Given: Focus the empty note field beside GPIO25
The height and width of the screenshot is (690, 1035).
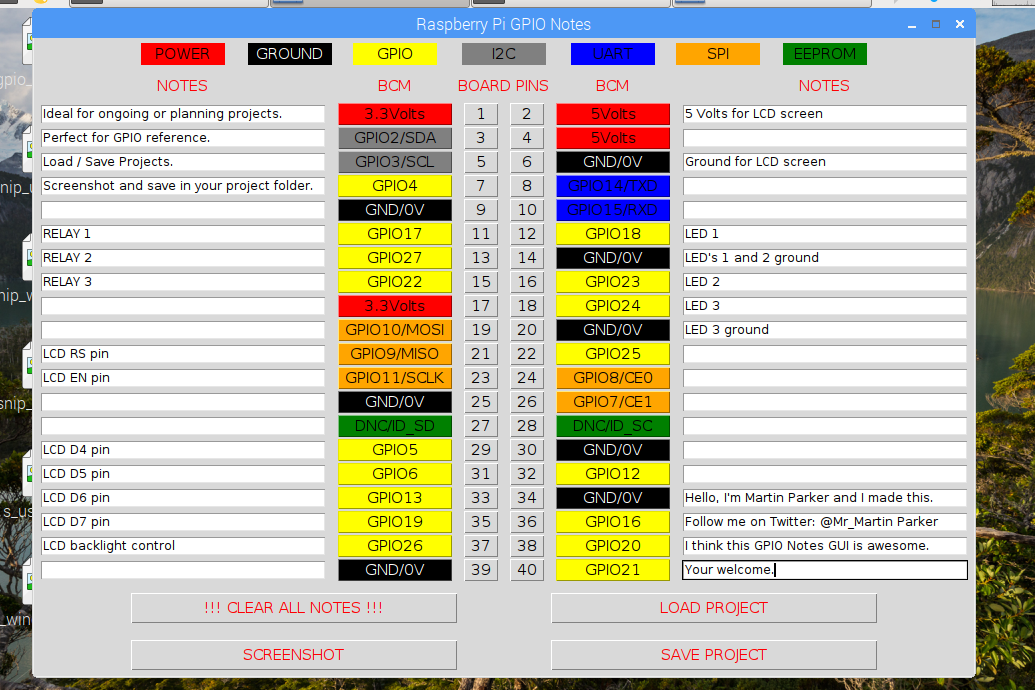Looking at the screenshot, I should pyautogui.click(x=825, y=354).
